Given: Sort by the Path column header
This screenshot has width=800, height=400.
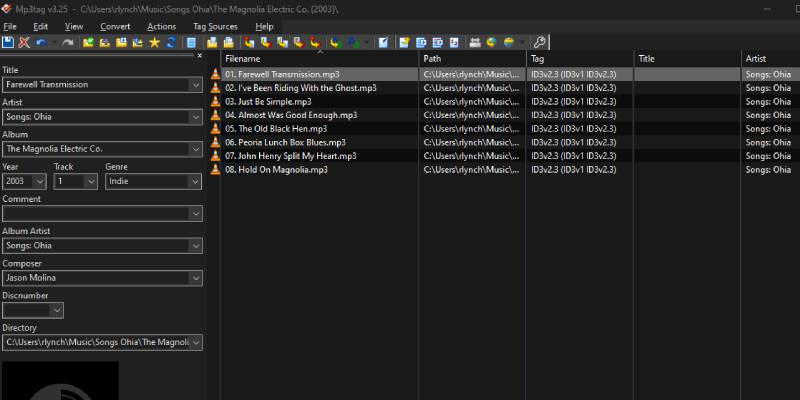Looking at the screenshot, I should pyautogui.click(x=472, y=59).
